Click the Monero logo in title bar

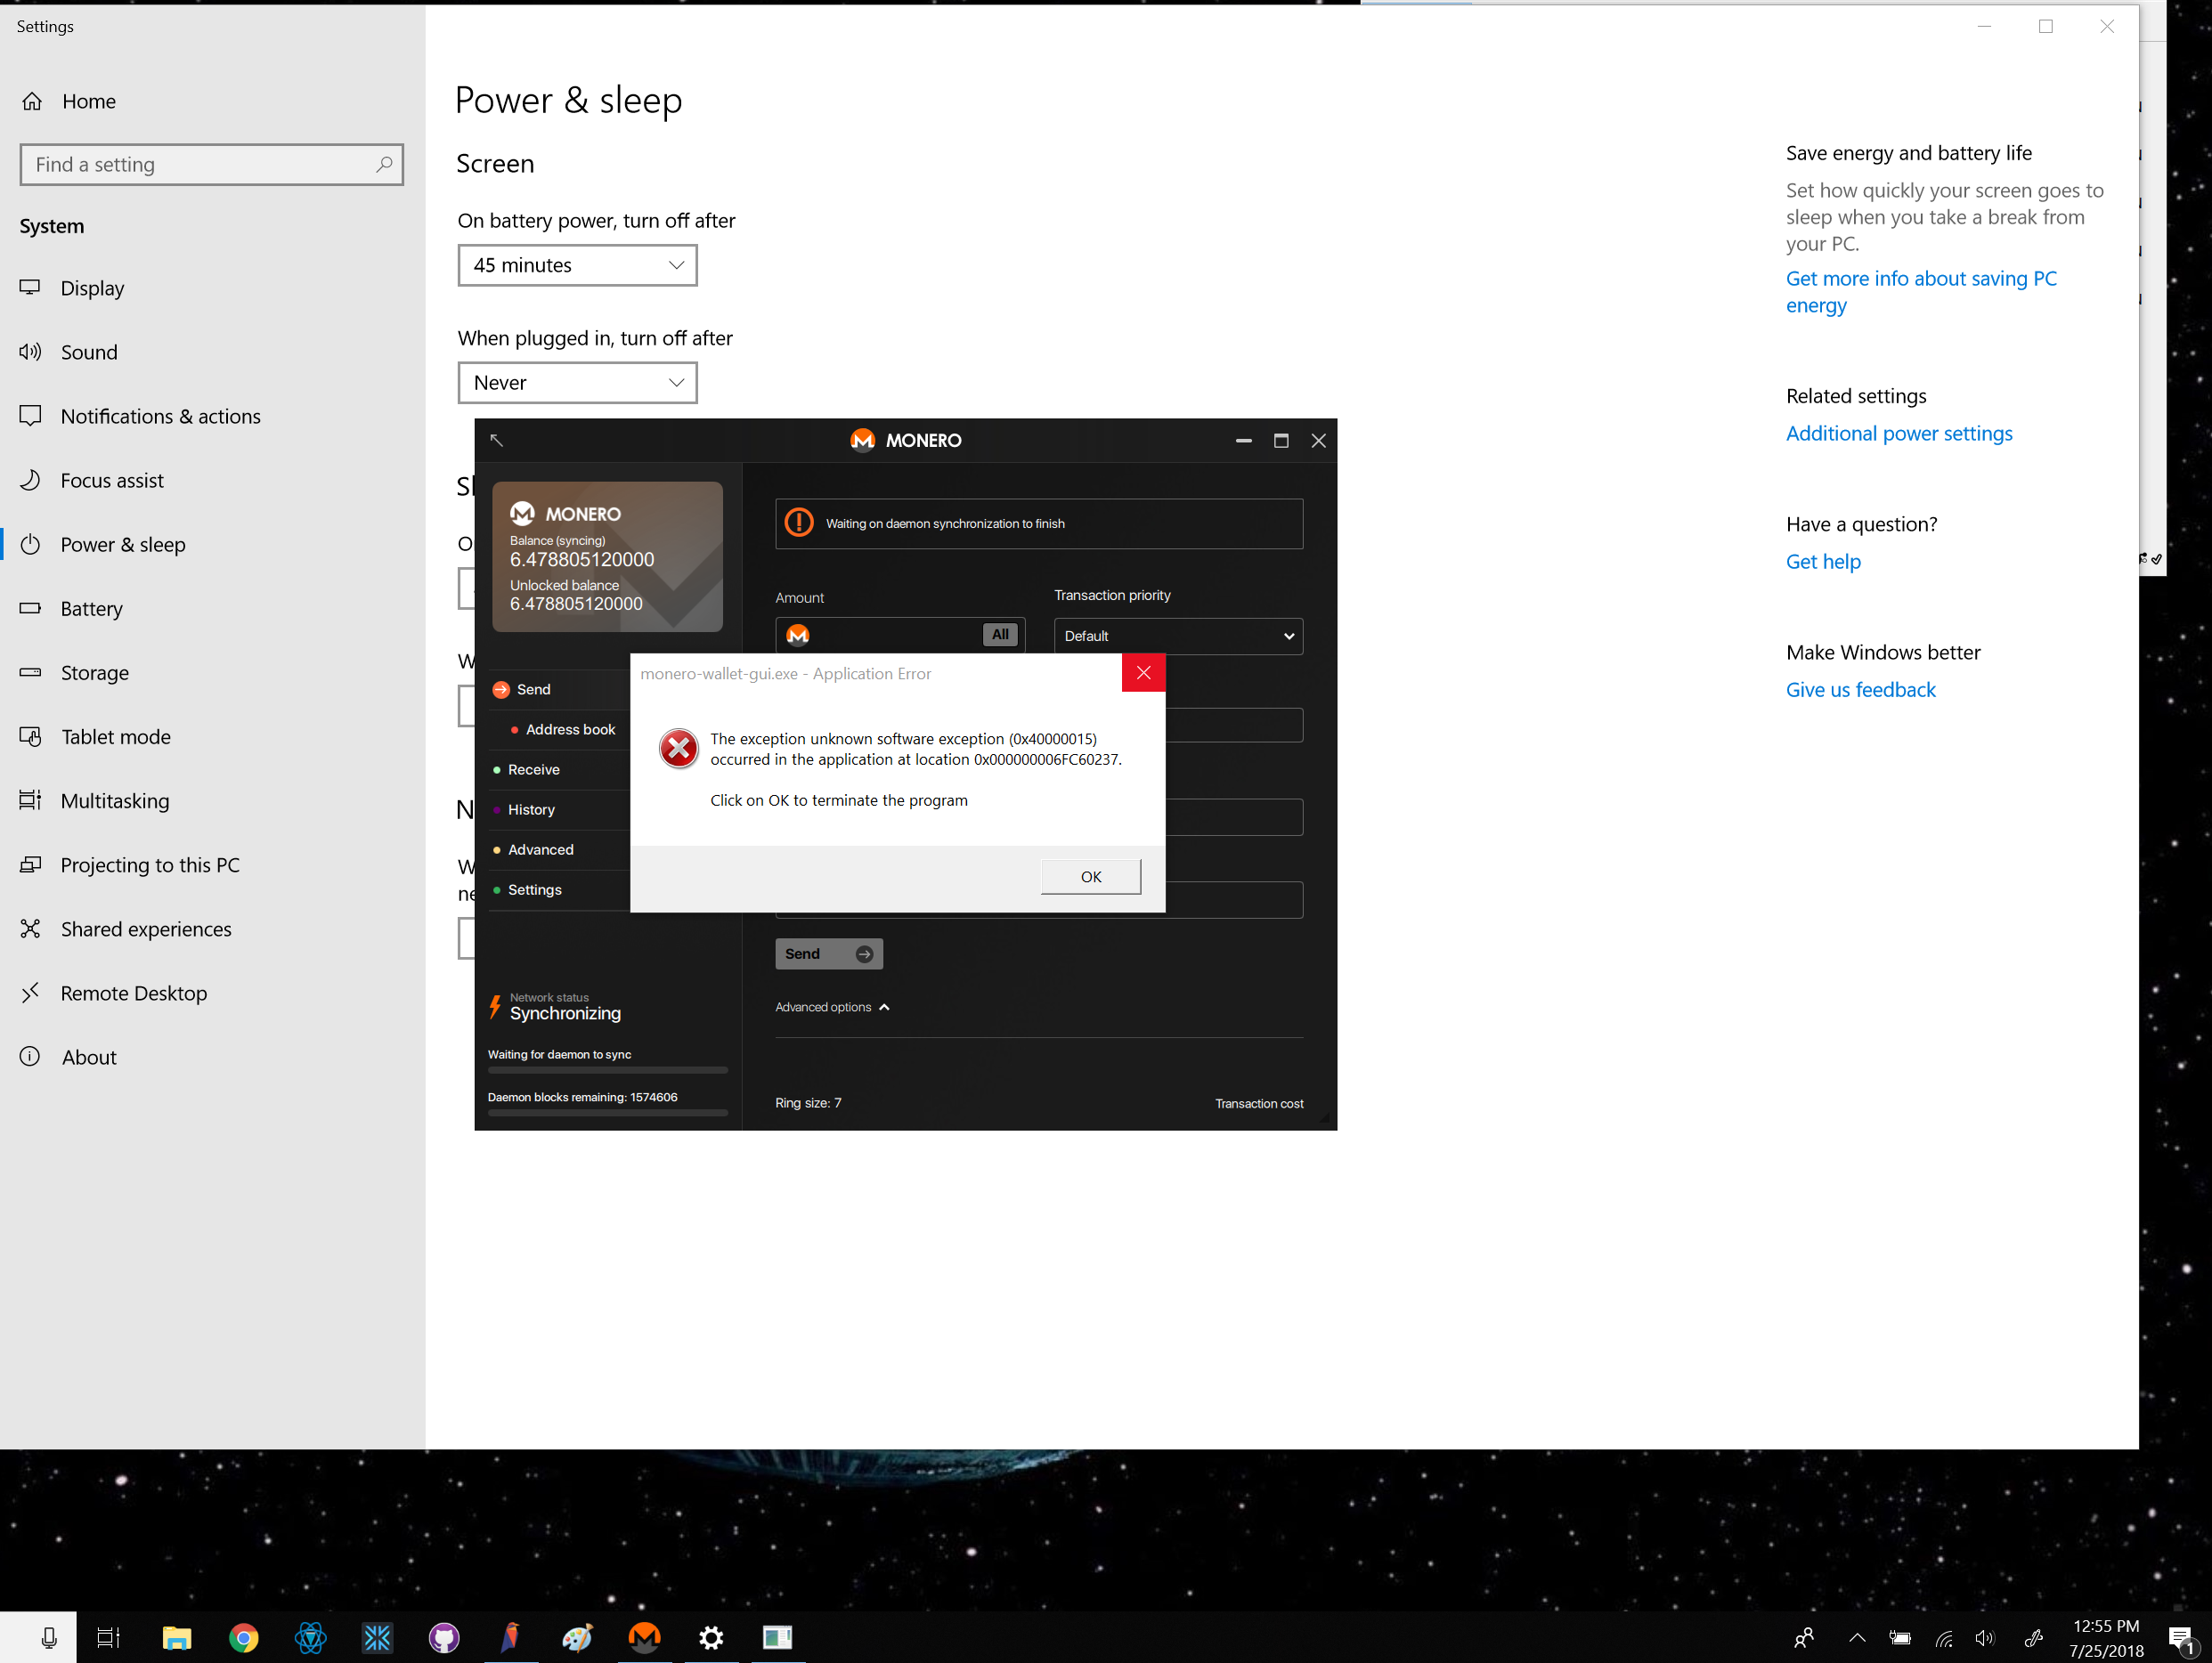coord(862,440)
